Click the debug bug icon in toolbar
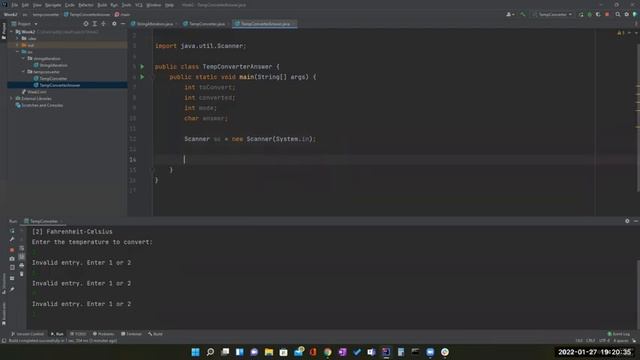The width and height of the screenshot is (640, 360). pos(589,14)
